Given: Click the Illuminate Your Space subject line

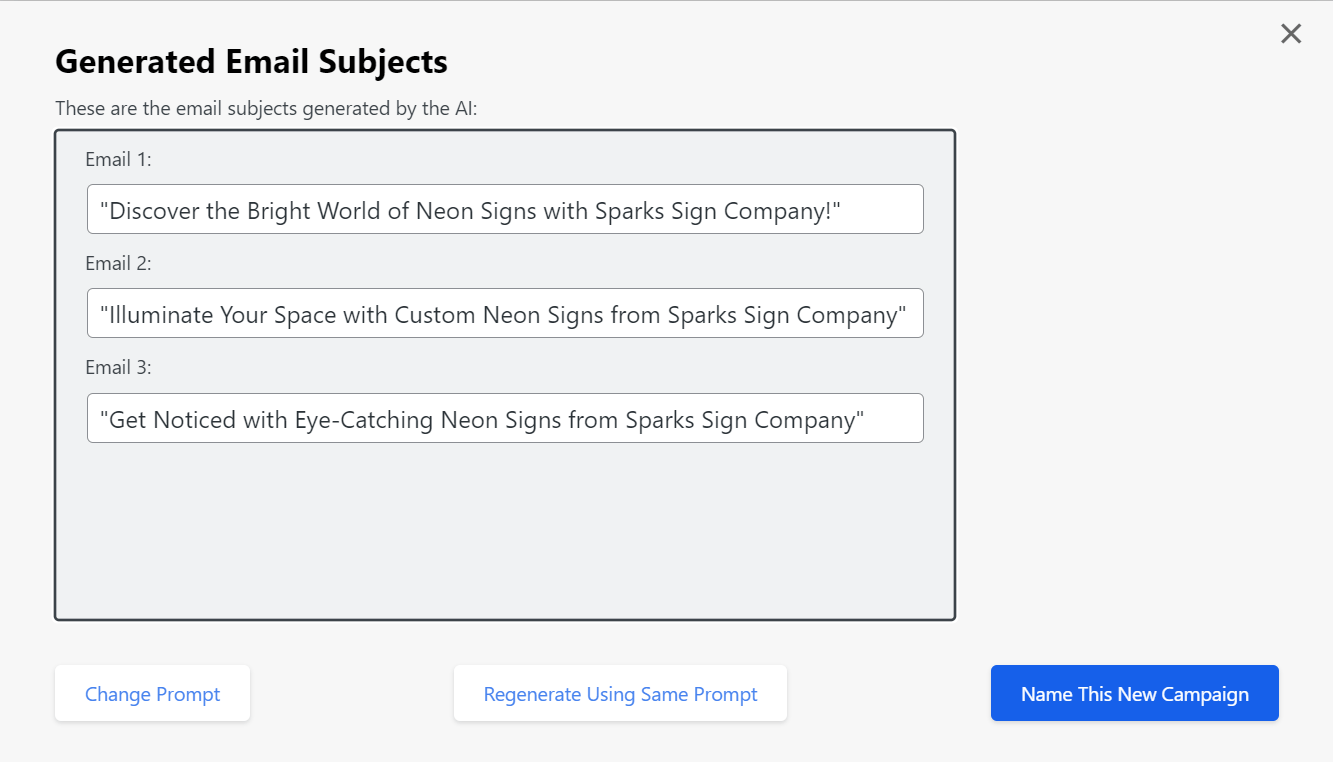Looking at the screenshot, I should click(x=505, y=313).
